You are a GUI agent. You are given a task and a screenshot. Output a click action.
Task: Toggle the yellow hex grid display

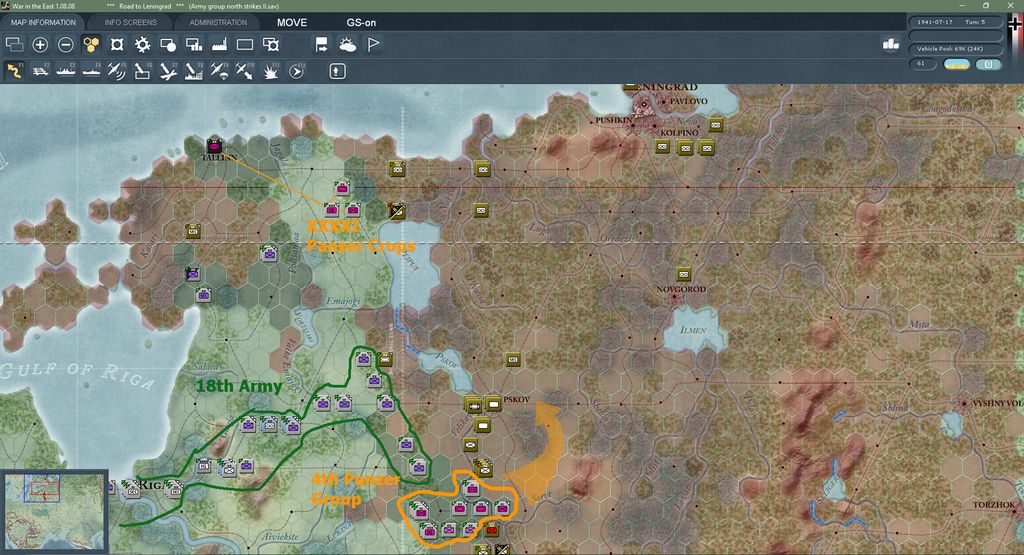click(x=91, y=44)
